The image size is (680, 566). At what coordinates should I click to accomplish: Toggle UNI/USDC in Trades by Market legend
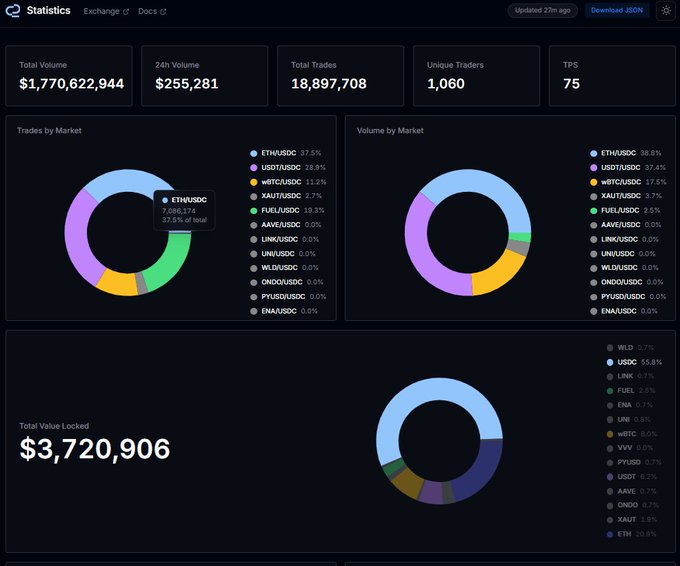283,253
